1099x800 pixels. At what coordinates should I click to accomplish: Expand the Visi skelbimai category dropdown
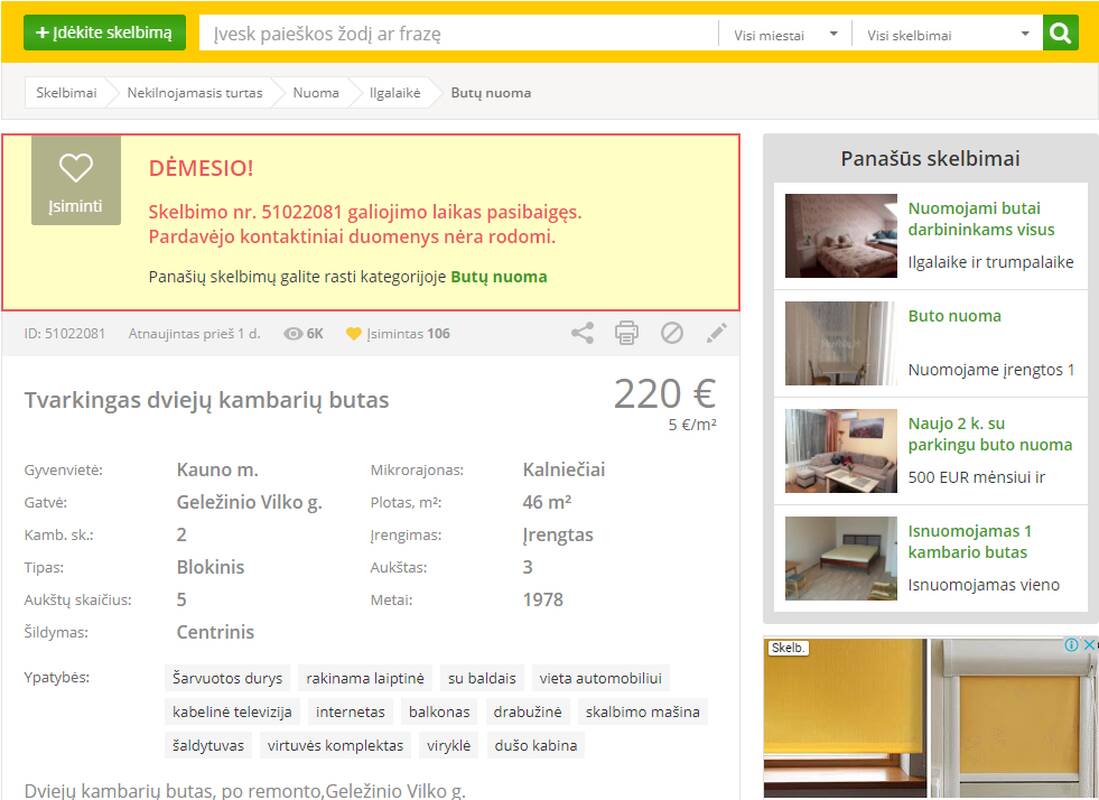946,34
